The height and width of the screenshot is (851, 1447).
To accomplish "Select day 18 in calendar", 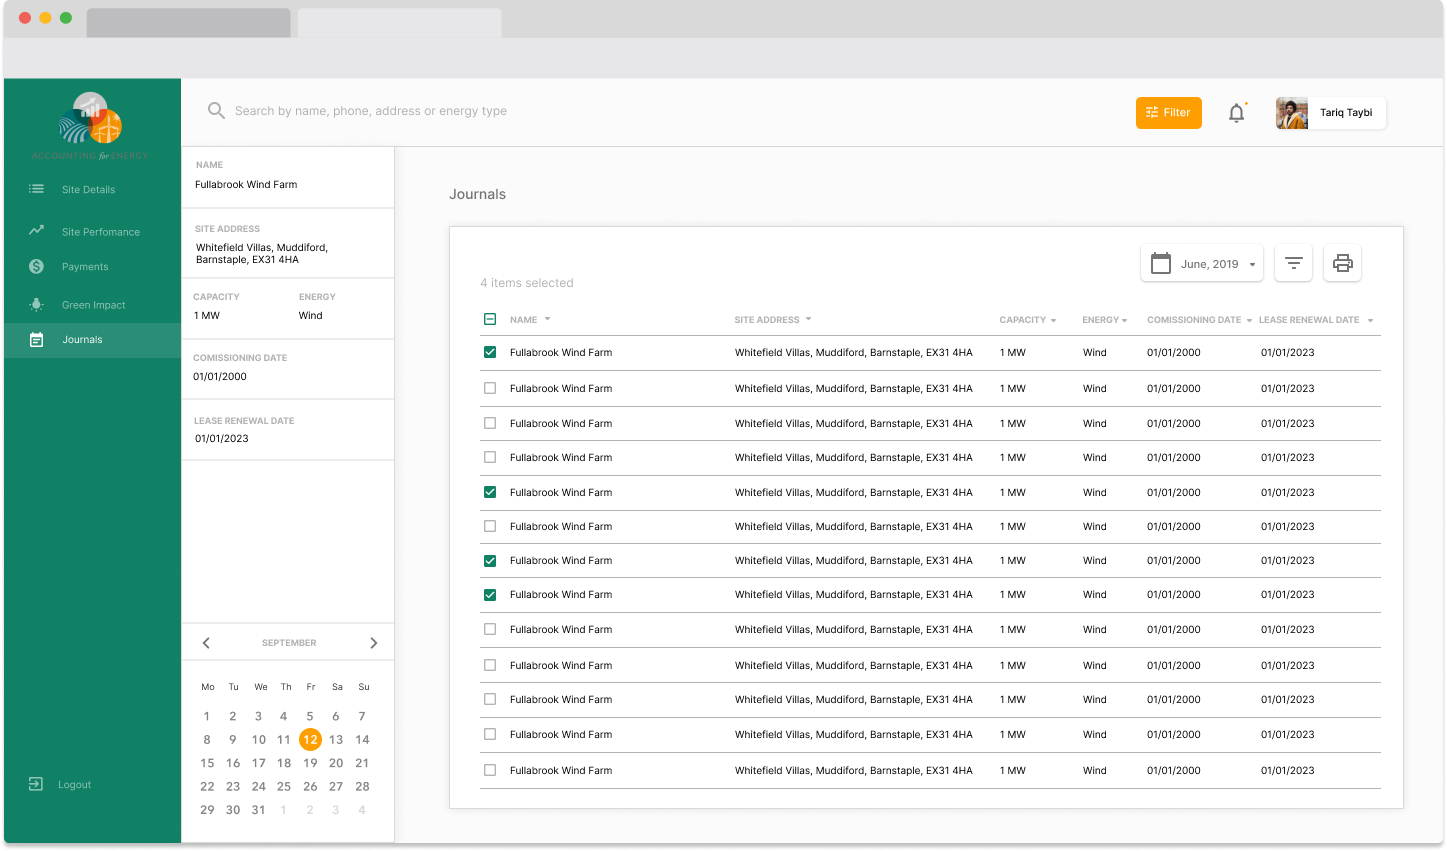I will 284,763.
